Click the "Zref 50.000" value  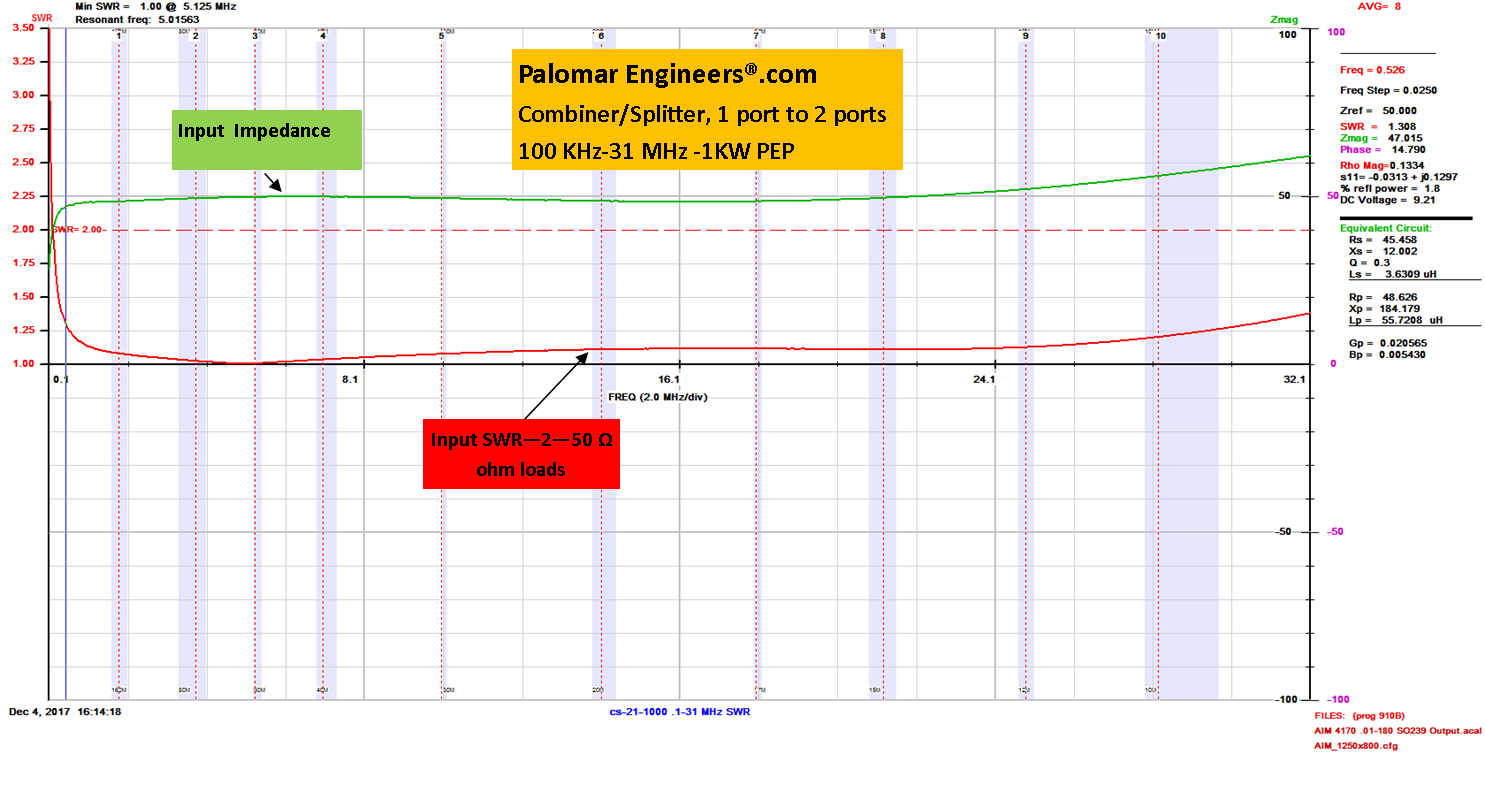coord(1378,110)
